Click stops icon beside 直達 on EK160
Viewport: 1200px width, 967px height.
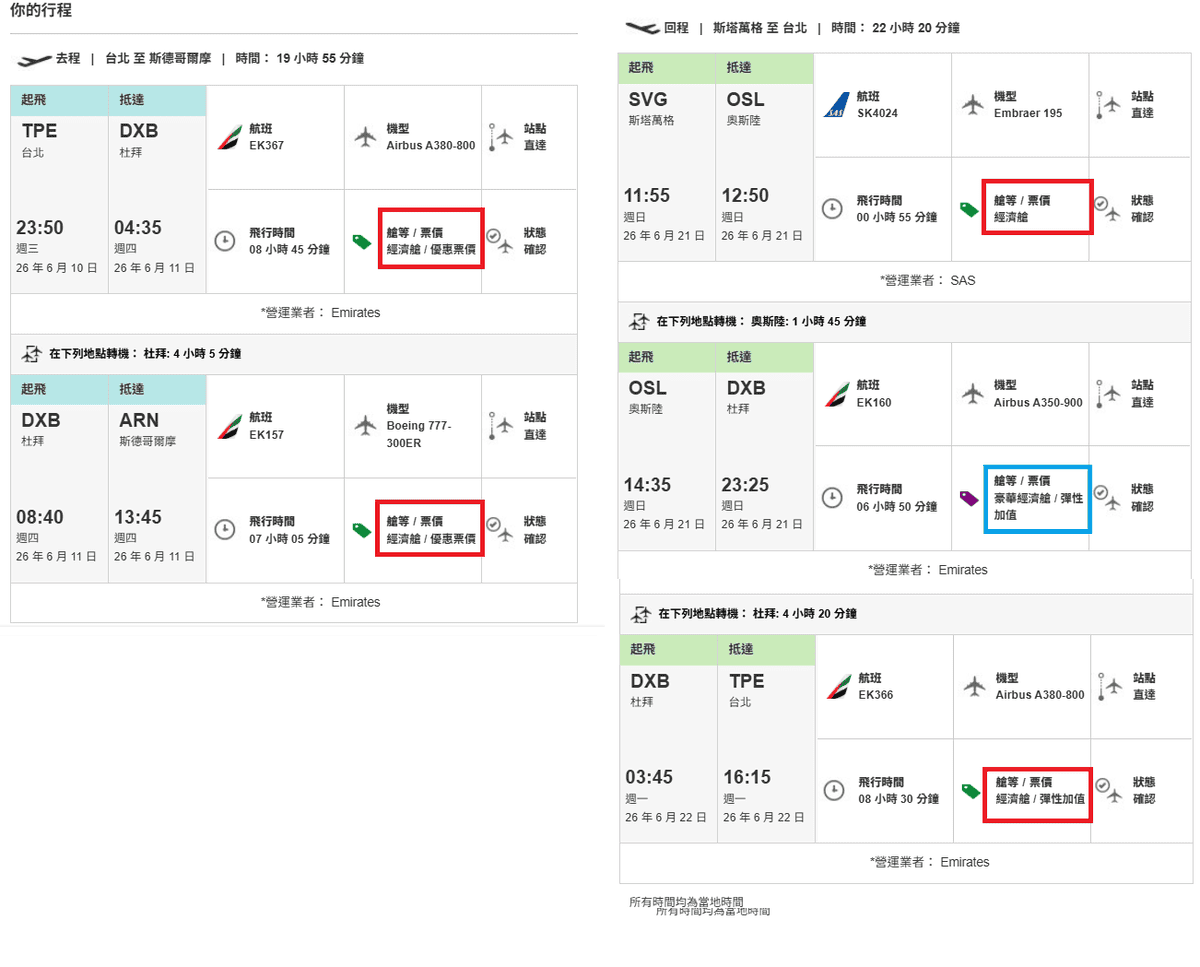[x=1108, y=393]
